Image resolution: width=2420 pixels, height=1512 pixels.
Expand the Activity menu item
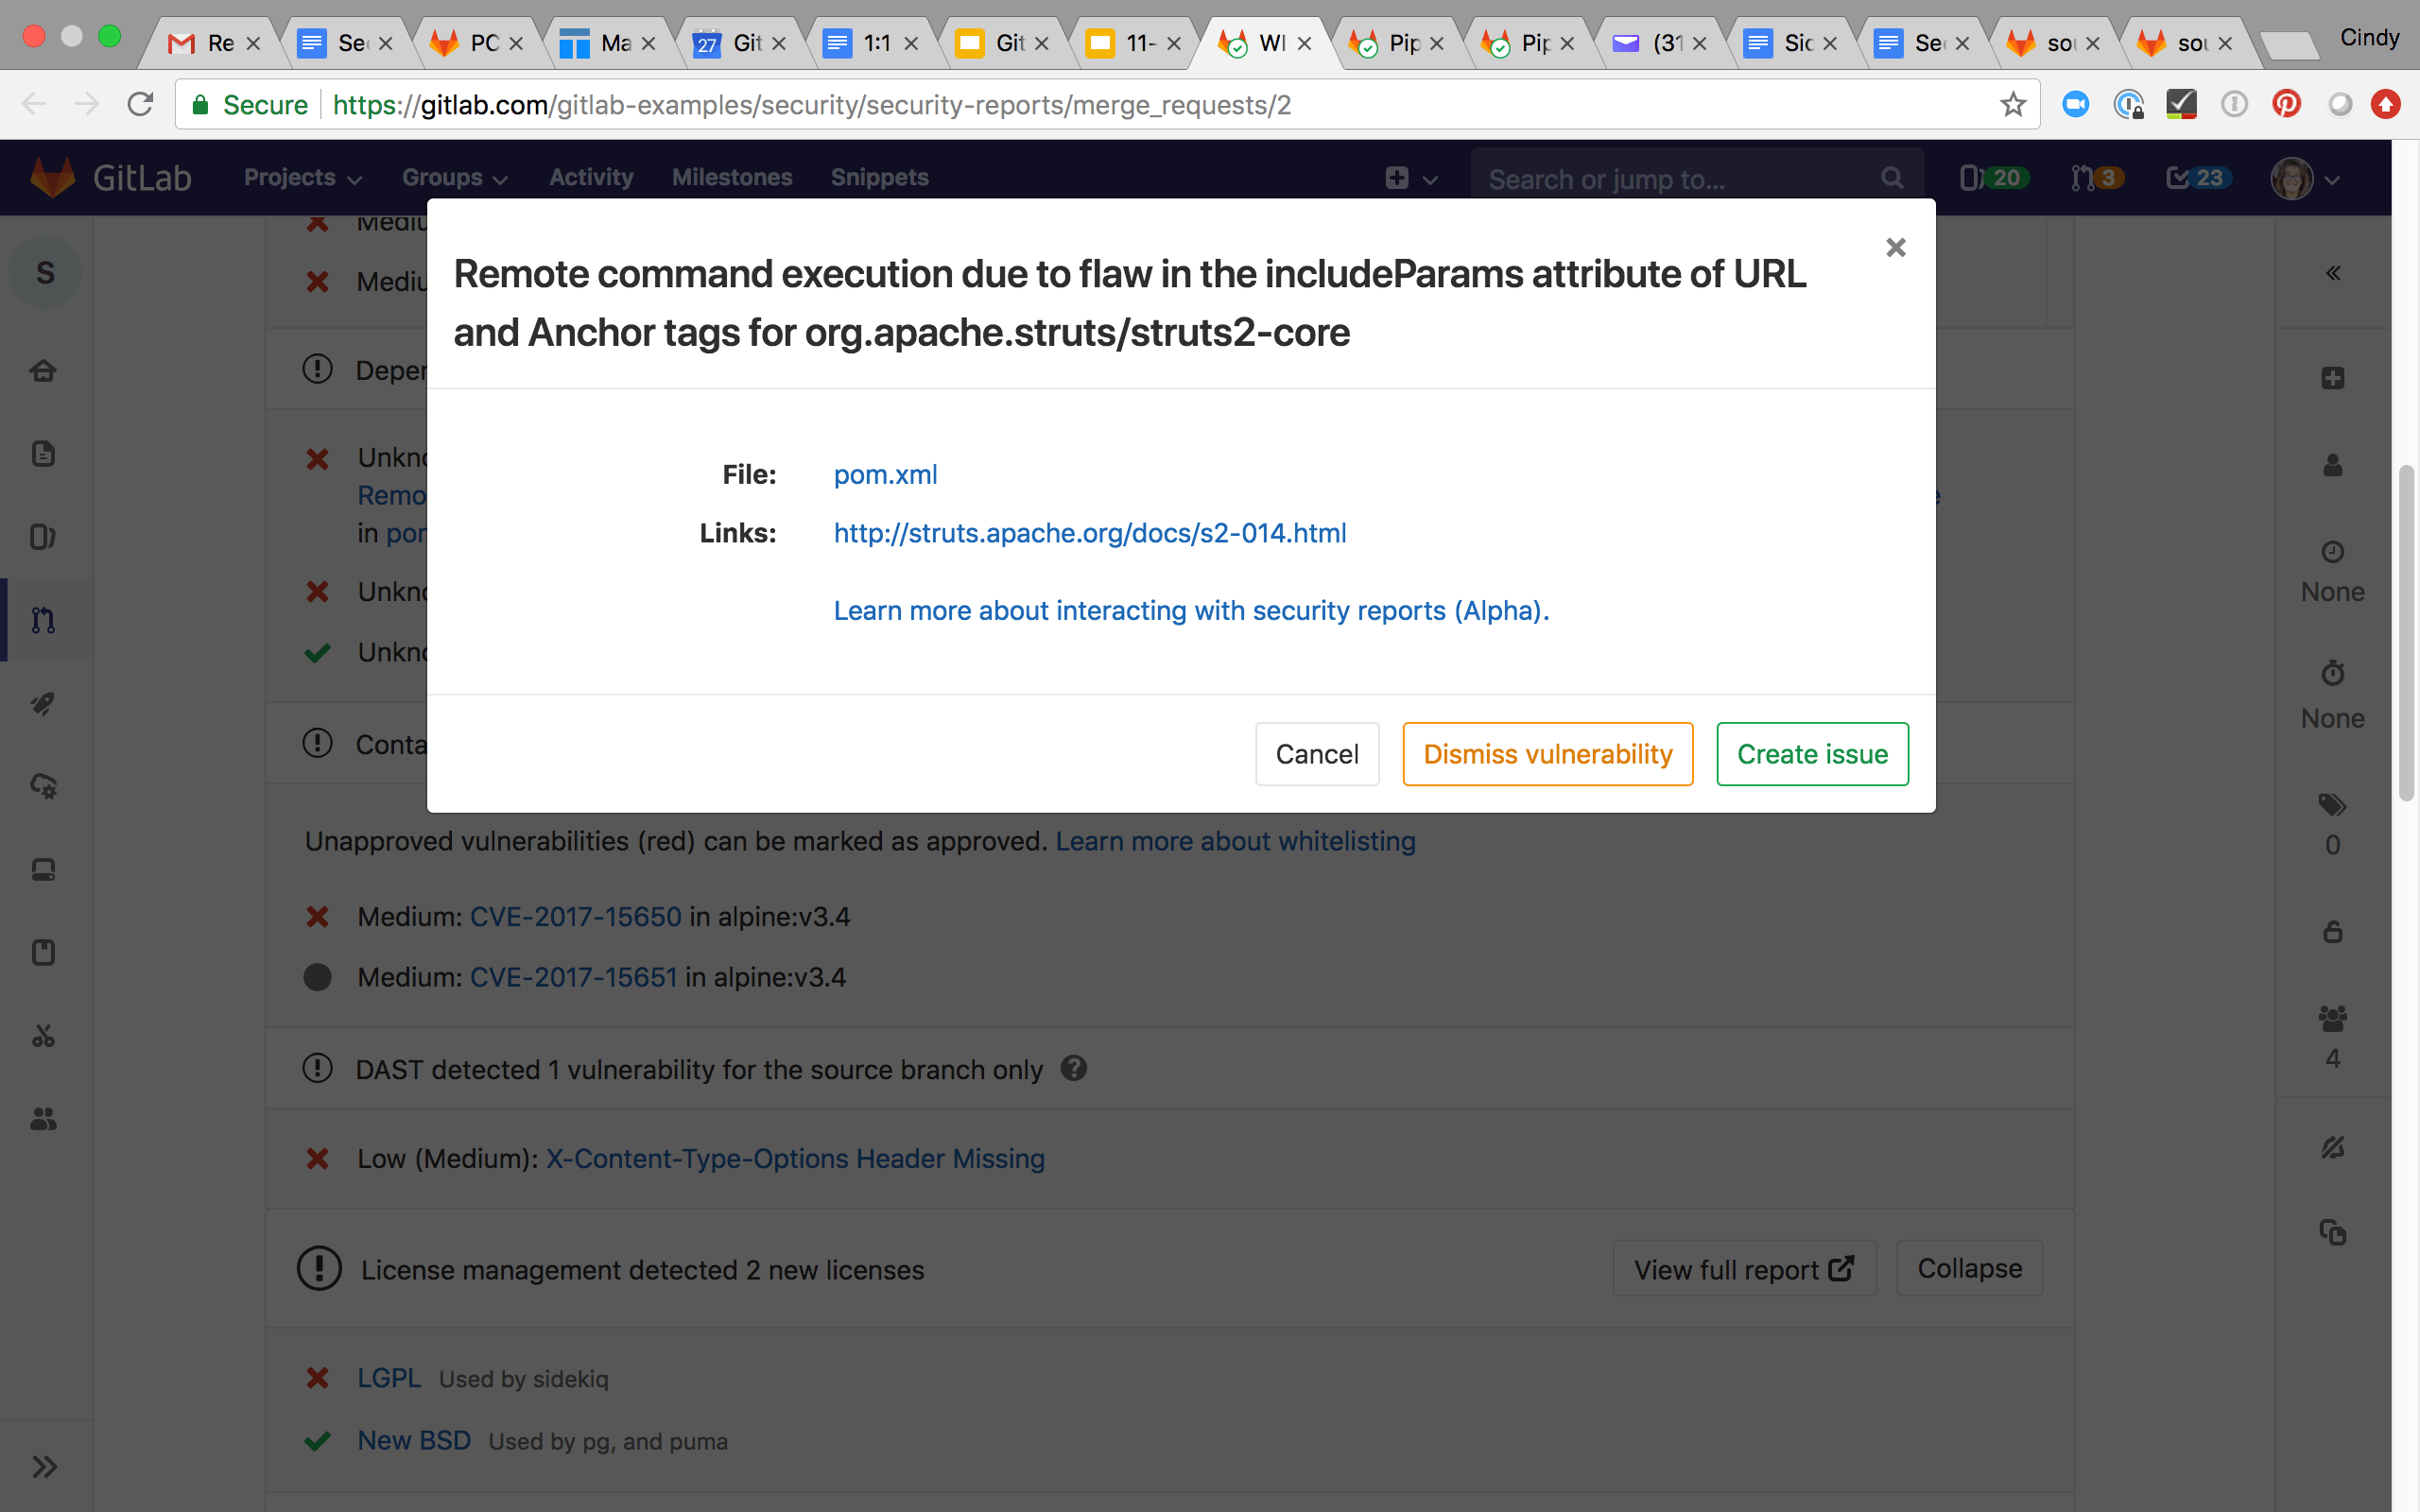coord(589,176)
